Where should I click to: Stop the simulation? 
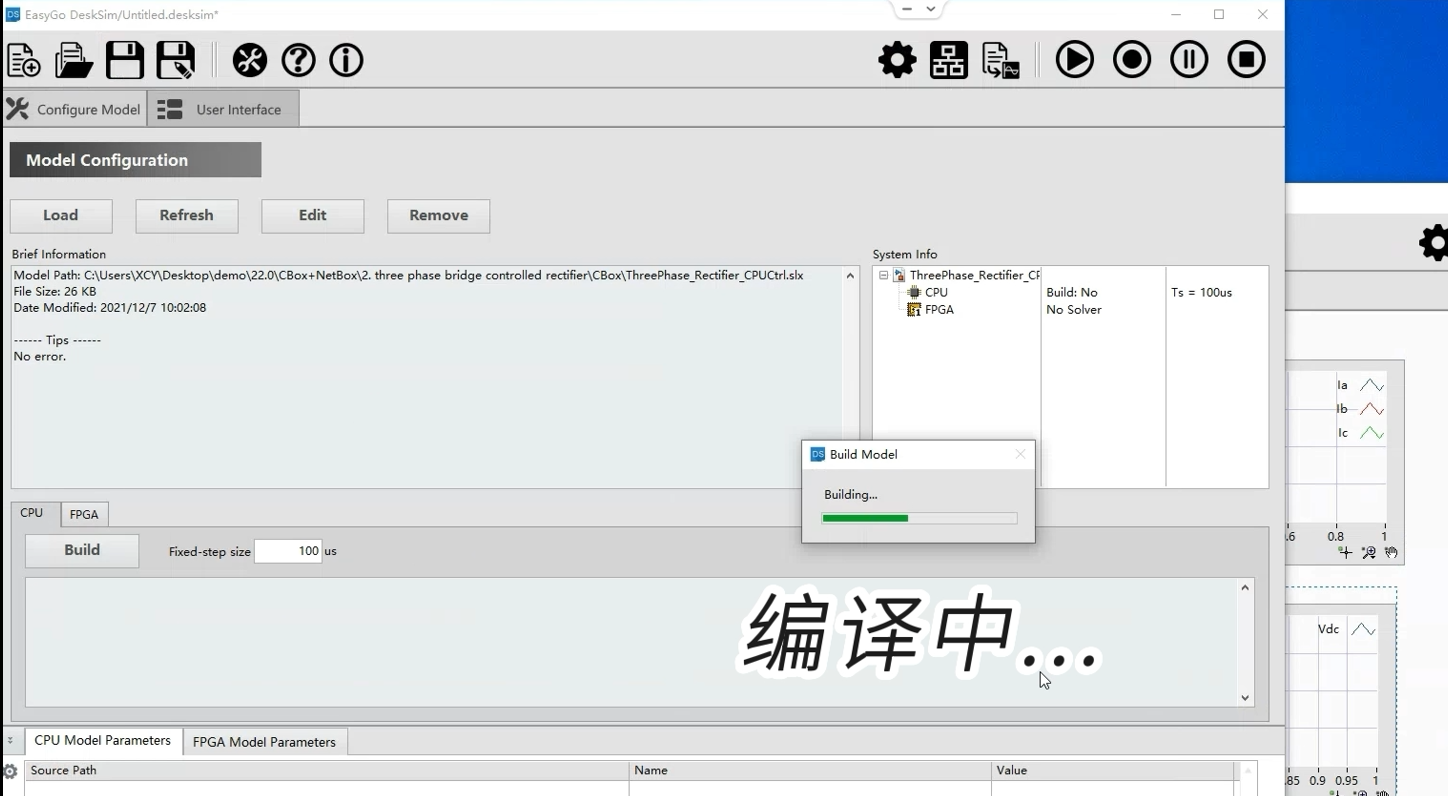click(x=1246, y=60)
